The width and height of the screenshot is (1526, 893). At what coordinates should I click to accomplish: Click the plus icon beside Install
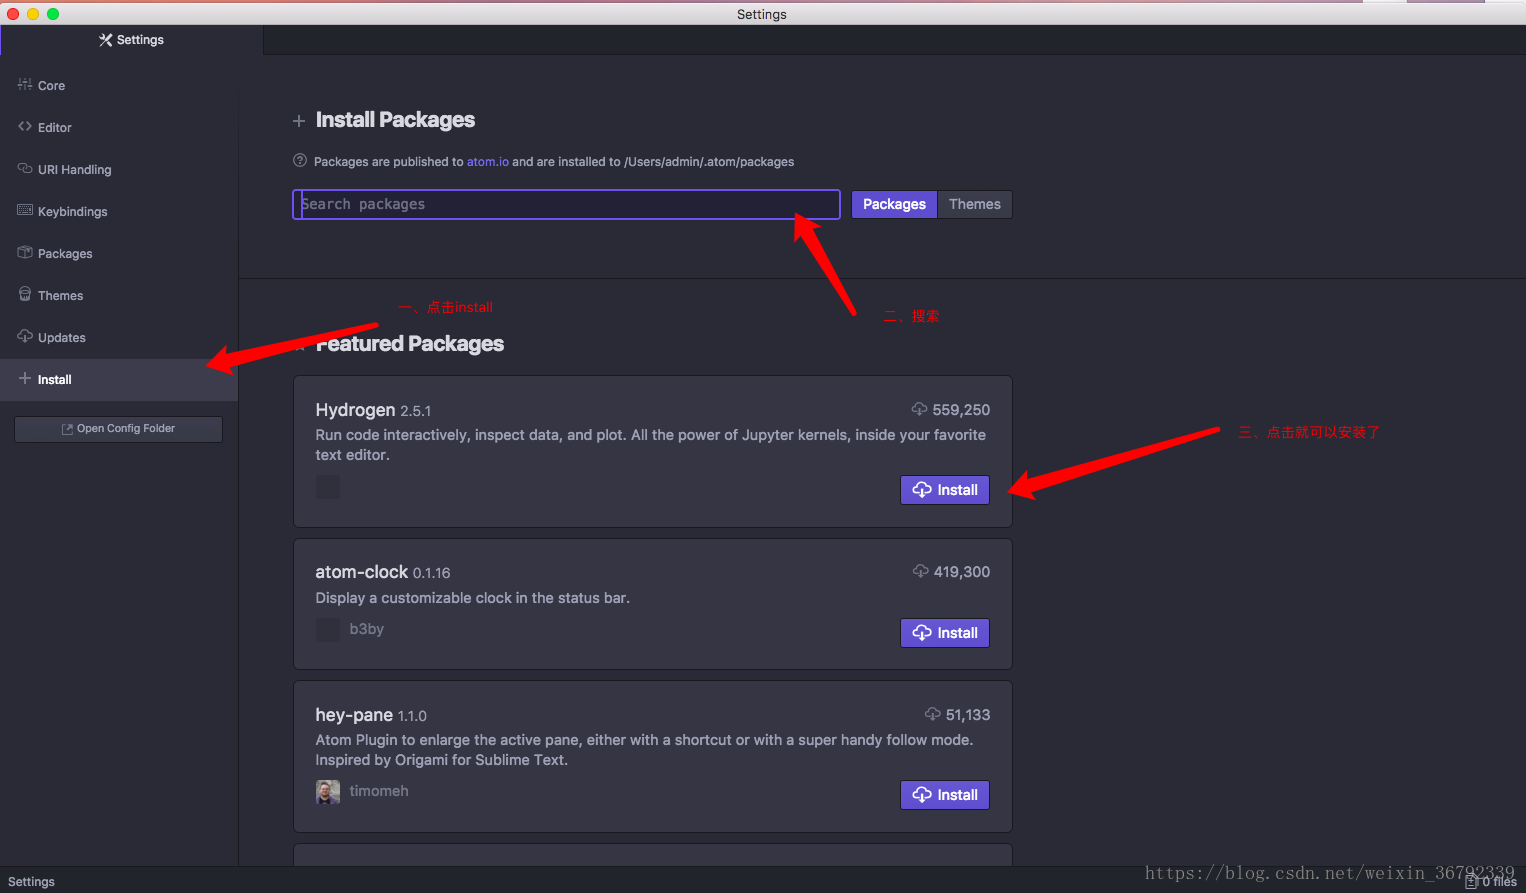pyautogui.click(x=25, y=379)
